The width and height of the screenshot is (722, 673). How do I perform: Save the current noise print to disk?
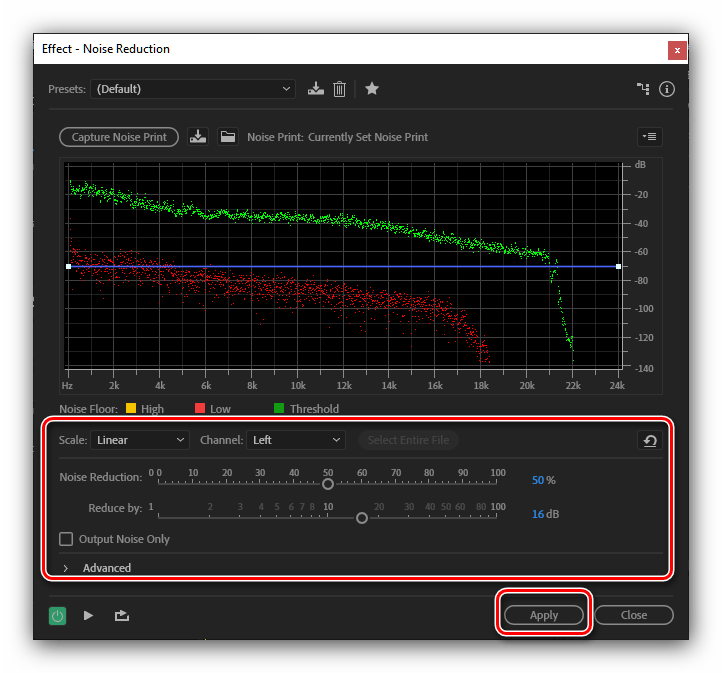[198, 137]
